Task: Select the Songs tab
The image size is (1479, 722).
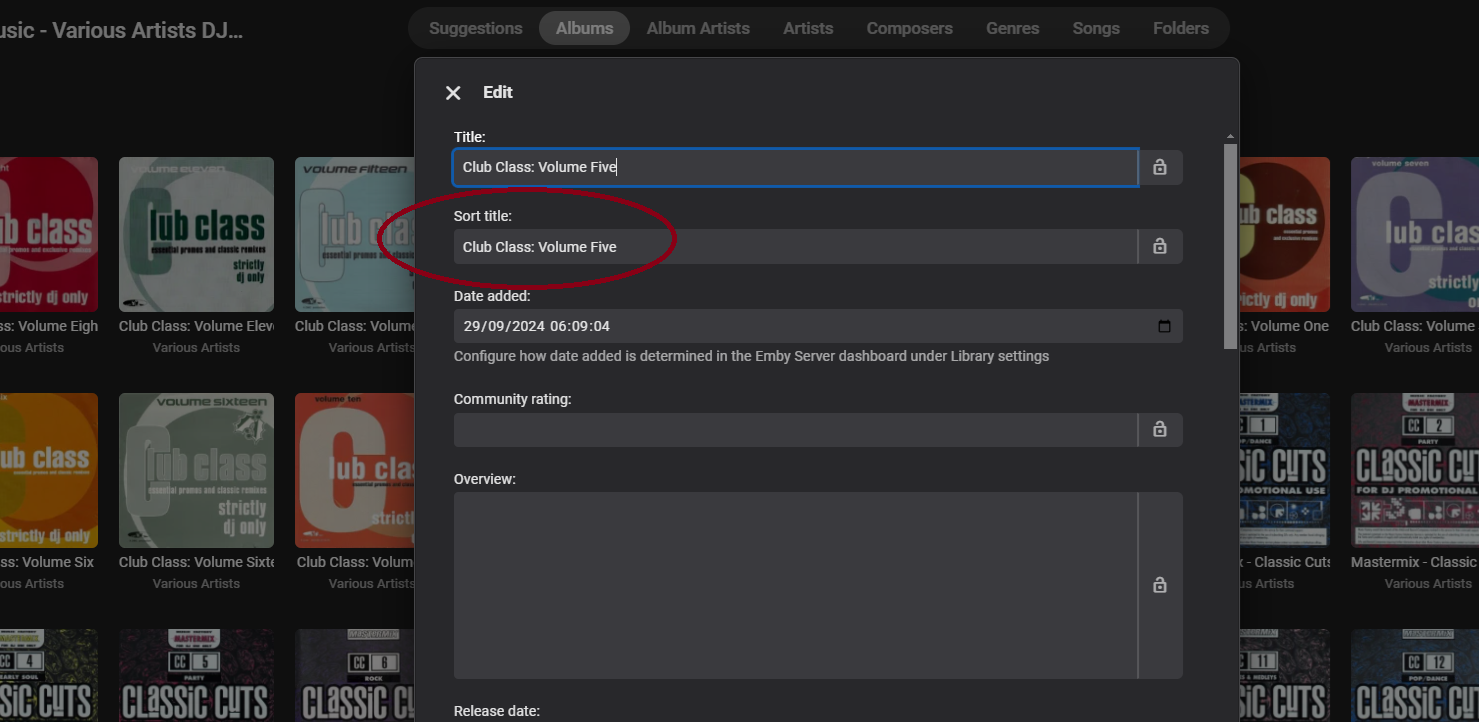Action: [x=1096, y=28]
